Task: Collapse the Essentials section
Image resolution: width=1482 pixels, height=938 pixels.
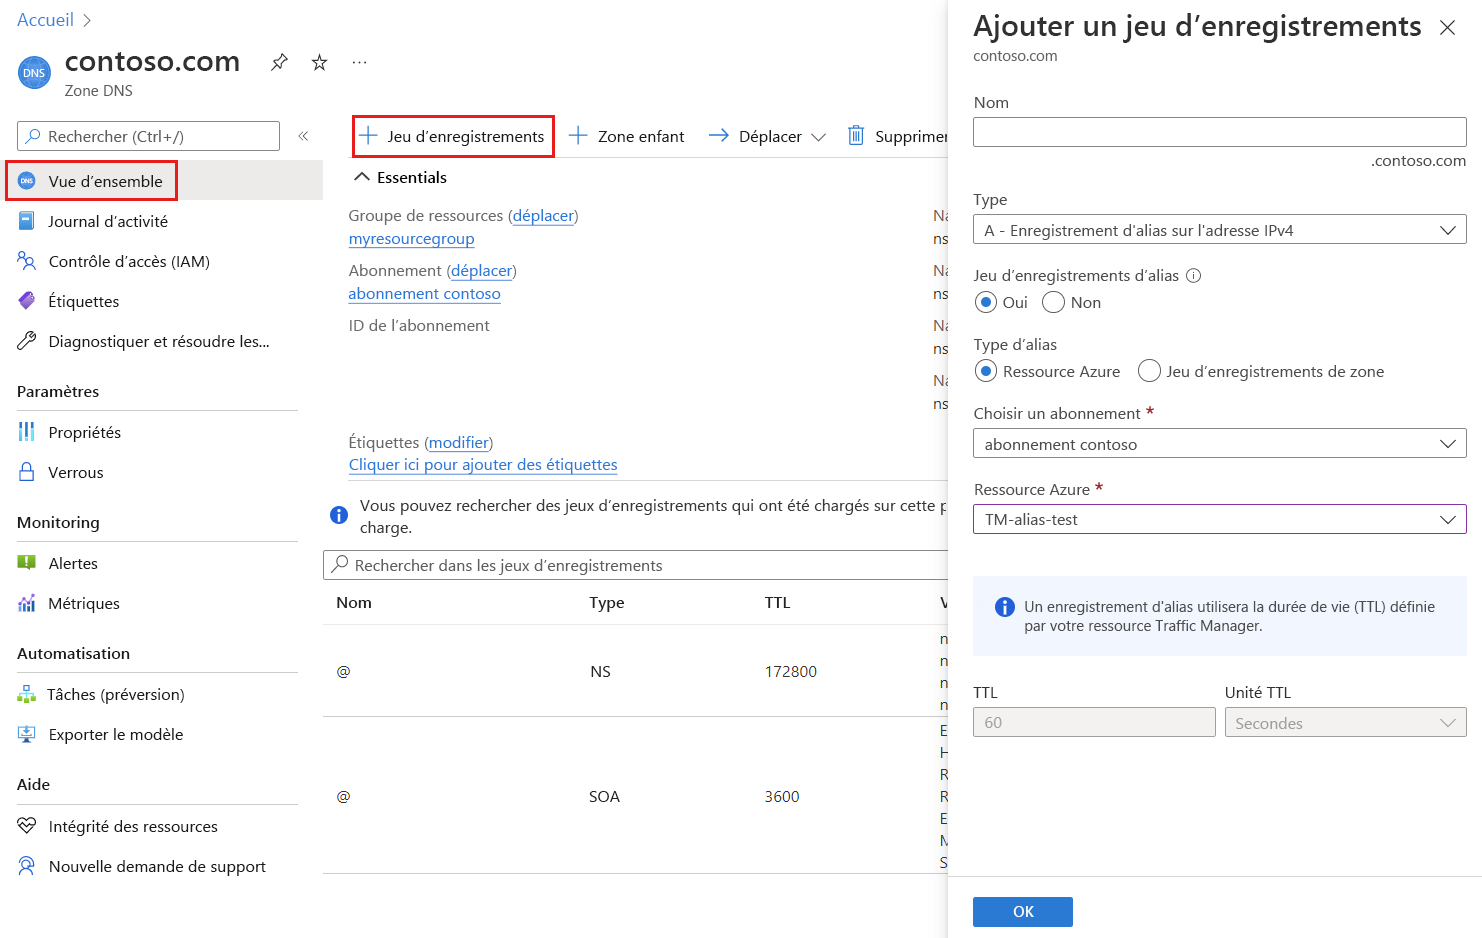Action: tap(362, 177)
